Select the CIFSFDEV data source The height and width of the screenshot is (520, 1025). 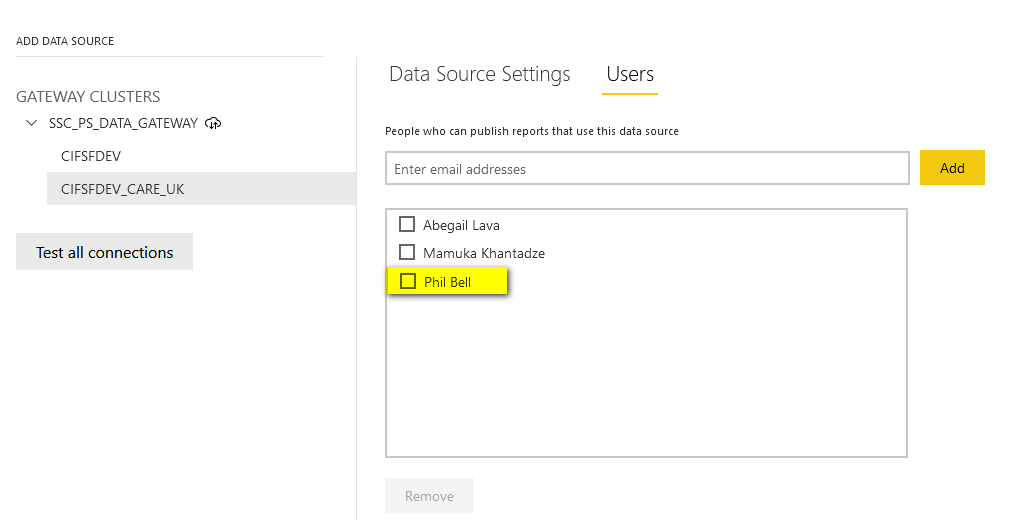[91, 156]
